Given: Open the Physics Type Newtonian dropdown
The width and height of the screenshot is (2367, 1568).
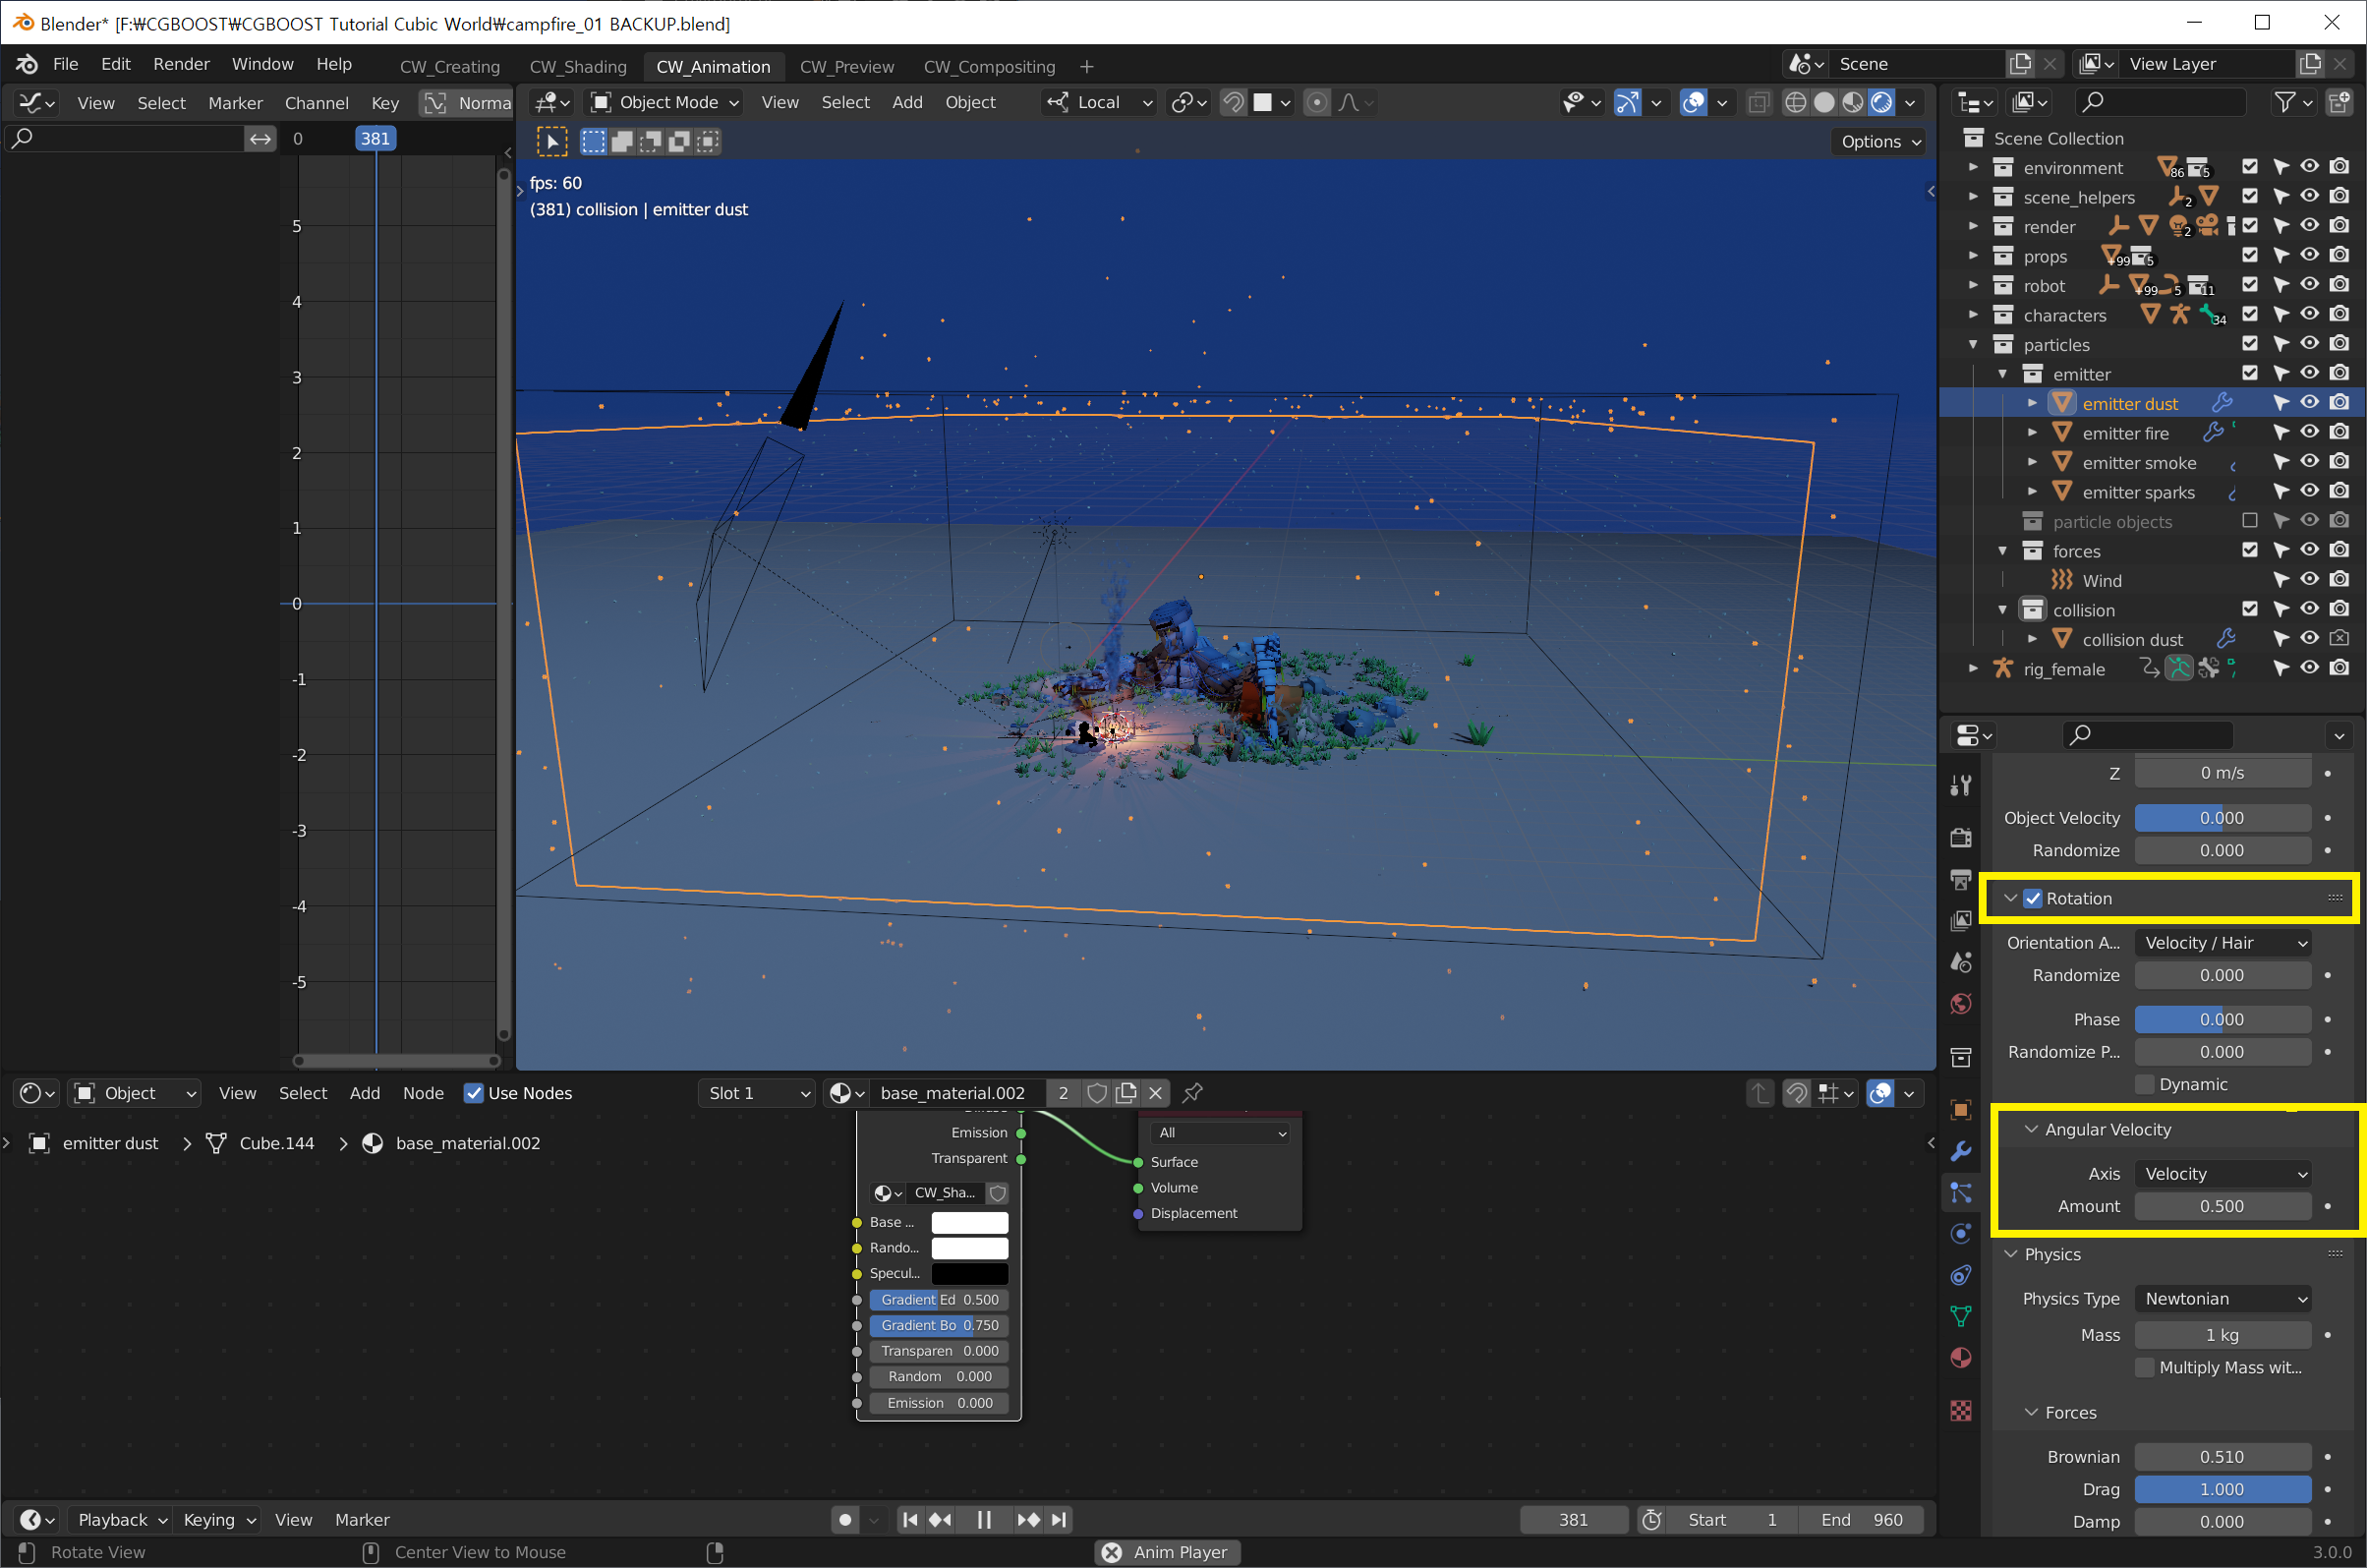Looking at the screenshot, I should click(2222, 1298).
